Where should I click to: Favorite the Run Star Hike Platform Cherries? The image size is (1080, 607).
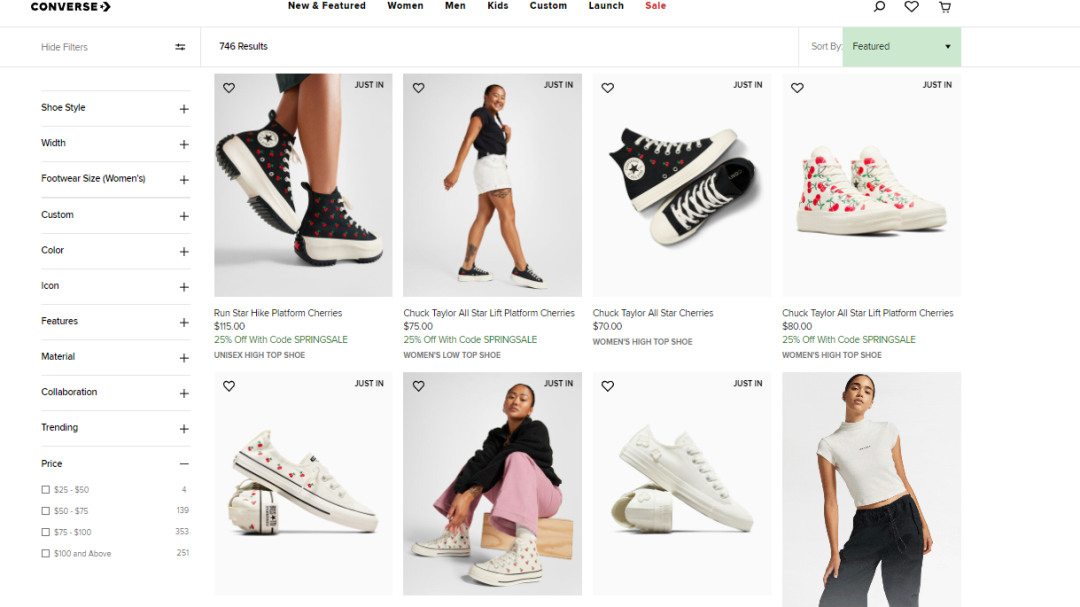[229, 88]
